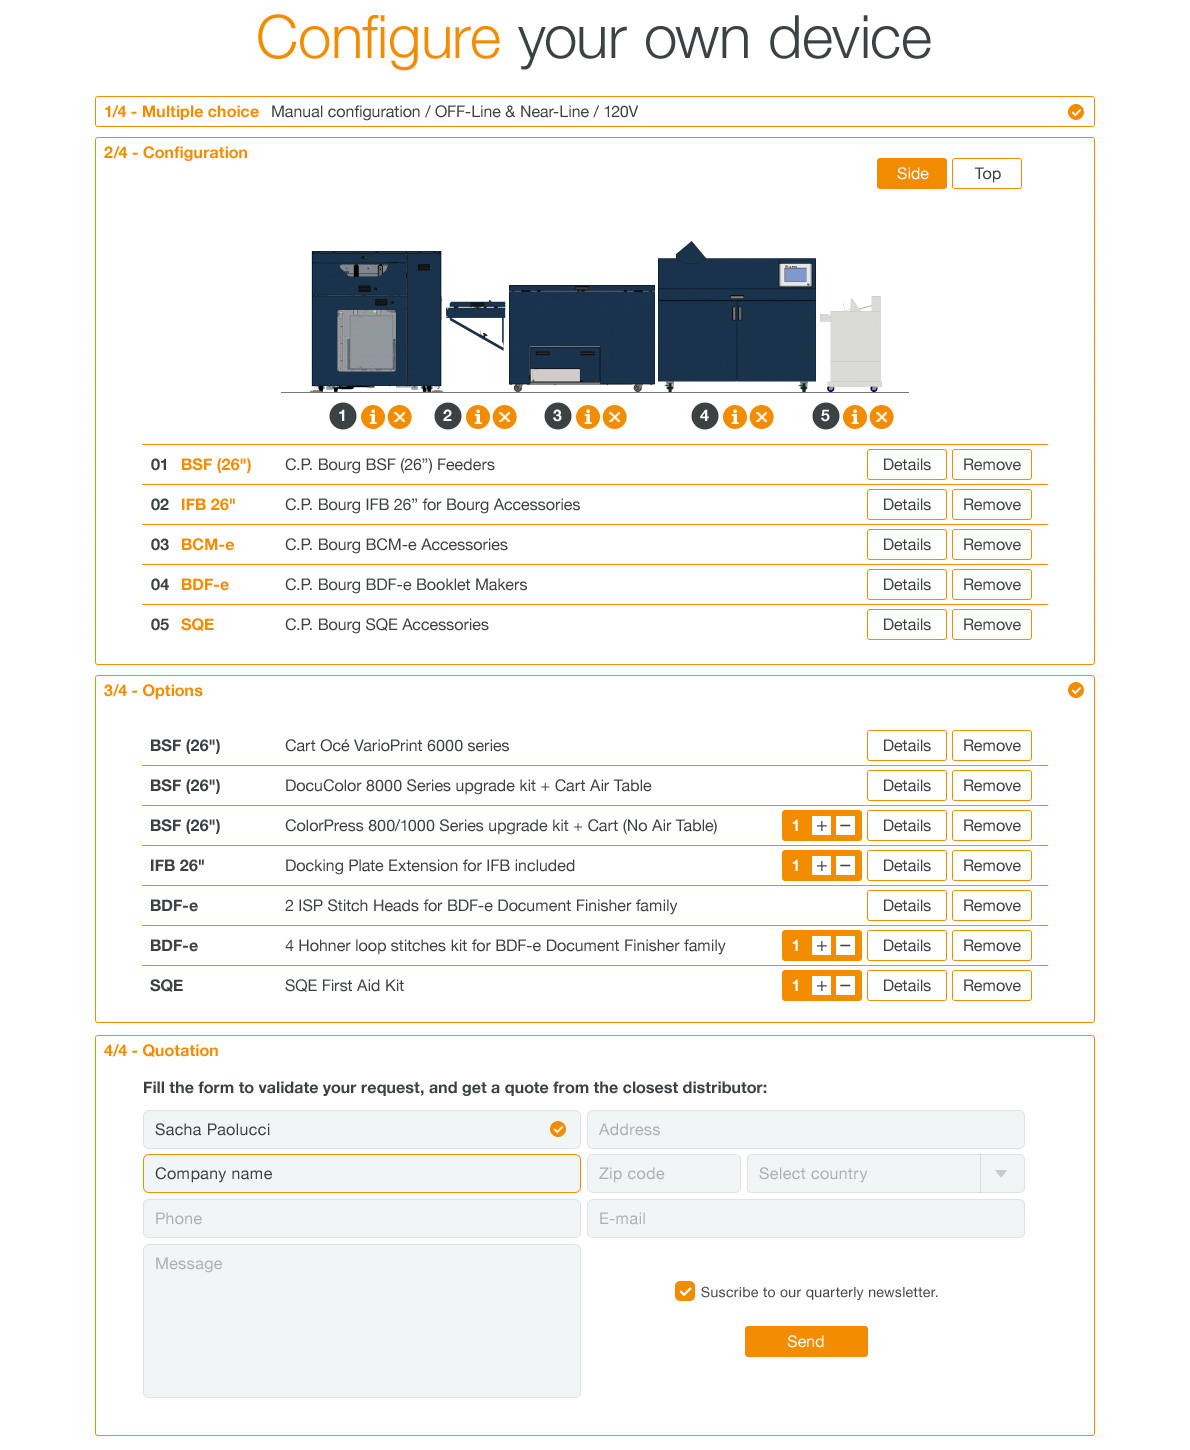Show details for BDF-e Booklet Makers
Screen dimensions: 1190x1450
(x=907, y=585)
